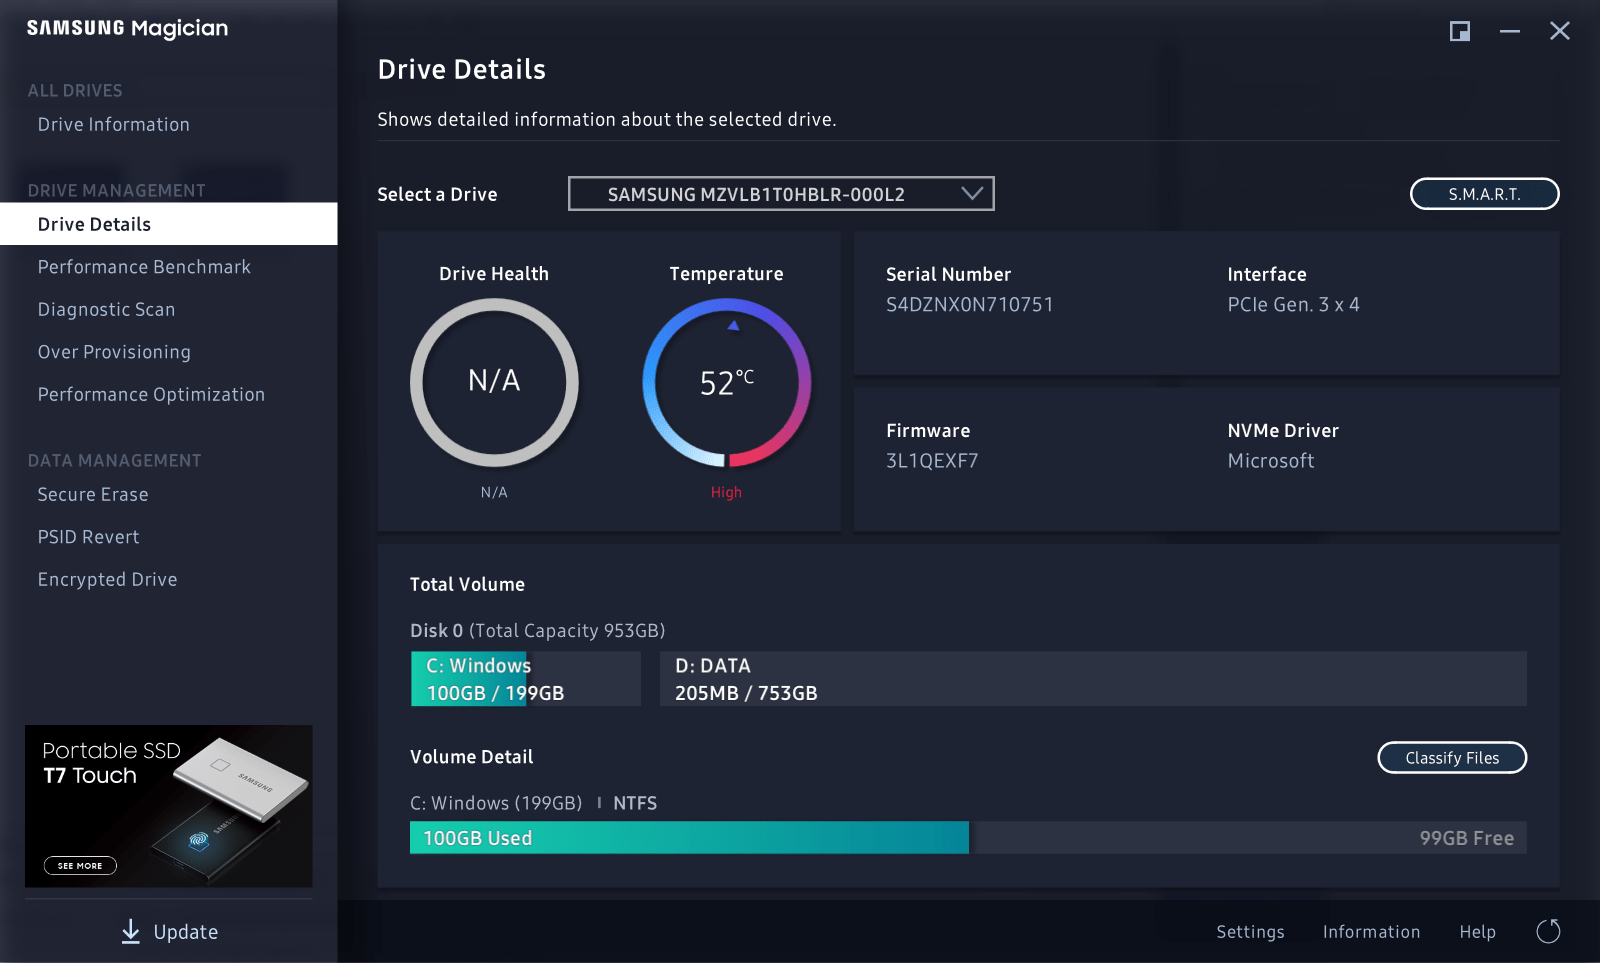Click the Classify Files button

click(1452, 758)
